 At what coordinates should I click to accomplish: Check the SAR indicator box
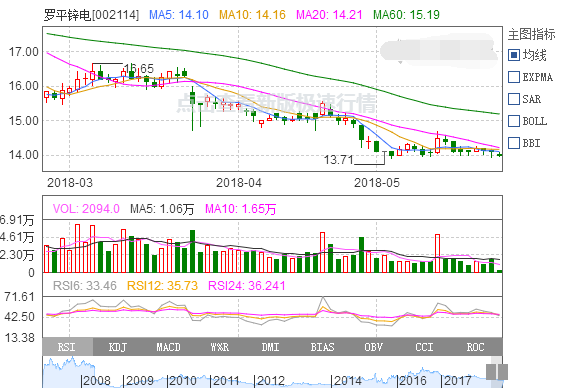tap(514, 99)
